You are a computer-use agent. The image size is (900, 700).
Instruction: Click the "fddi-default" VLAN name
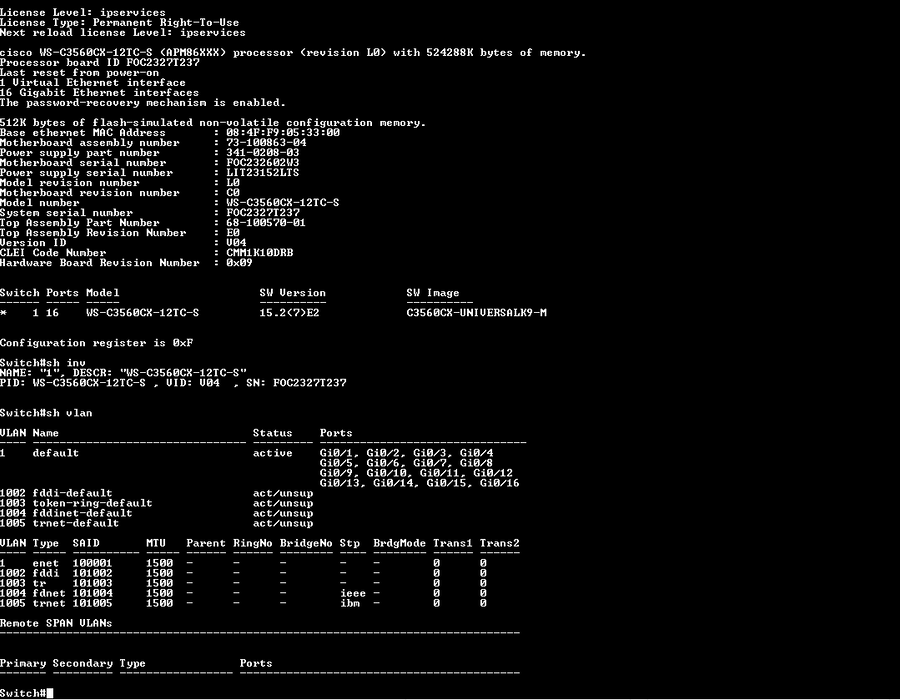(73, 493)
